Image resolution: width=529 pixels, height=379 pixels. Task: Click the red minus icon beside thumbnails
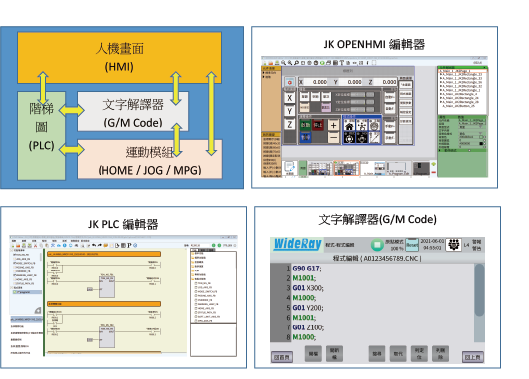coord(434,172)
